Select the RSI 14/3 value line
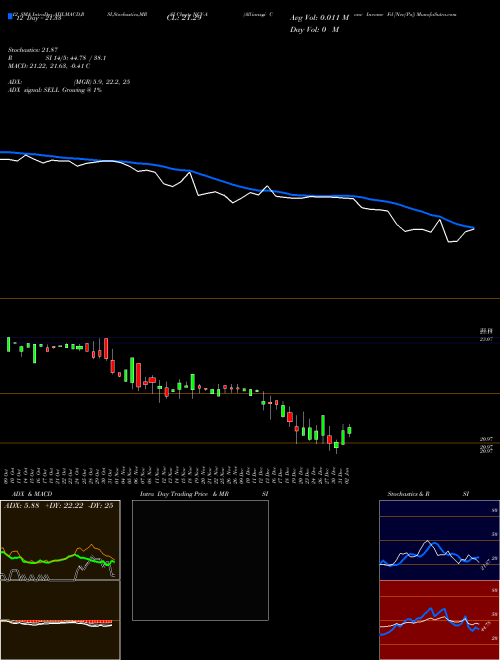The width and height of the screenshot is (500, 660). pyautogui.click(x=57, y=58)
